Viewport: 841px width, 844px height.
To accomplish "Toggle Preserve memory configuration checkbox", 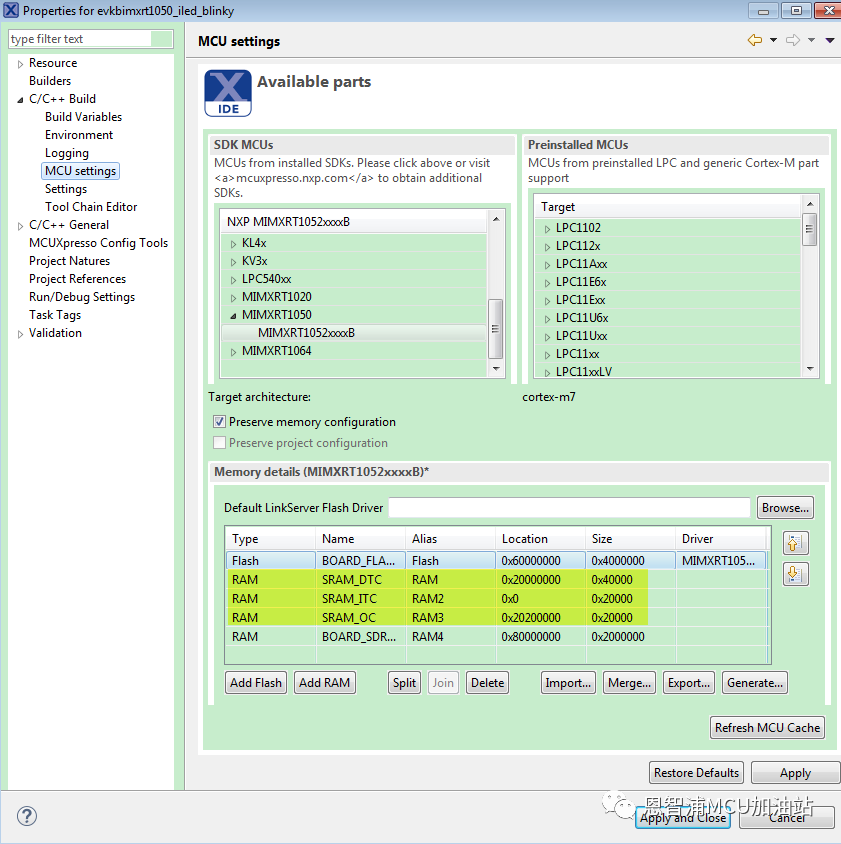I will [219, 421].
